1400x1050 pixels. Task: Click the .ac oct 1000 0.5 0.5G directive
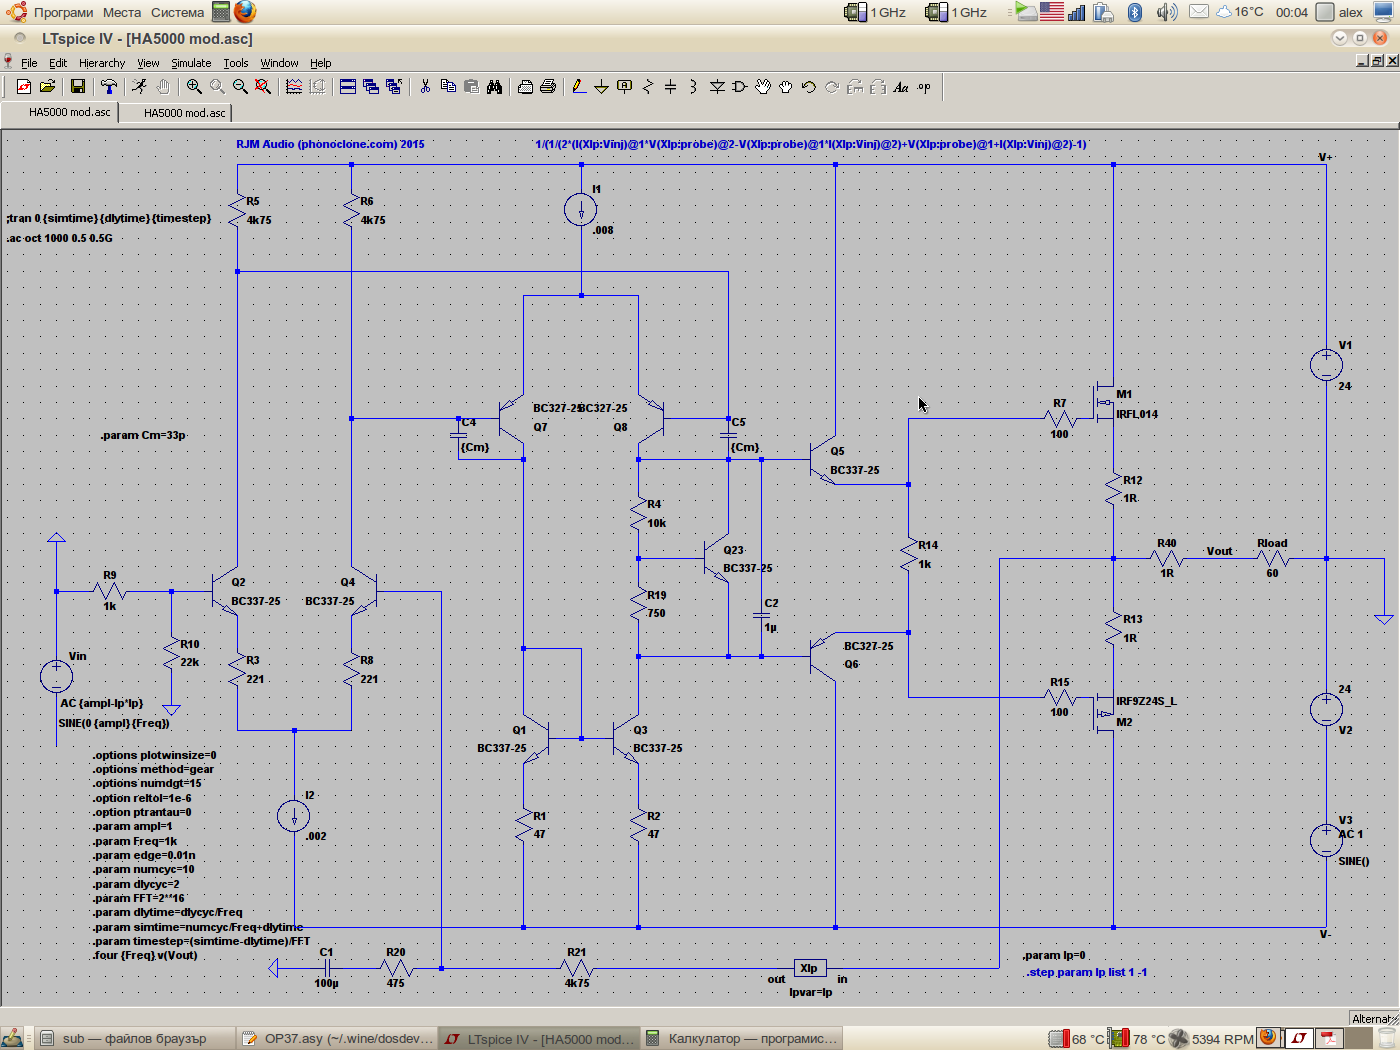(59, 238)
